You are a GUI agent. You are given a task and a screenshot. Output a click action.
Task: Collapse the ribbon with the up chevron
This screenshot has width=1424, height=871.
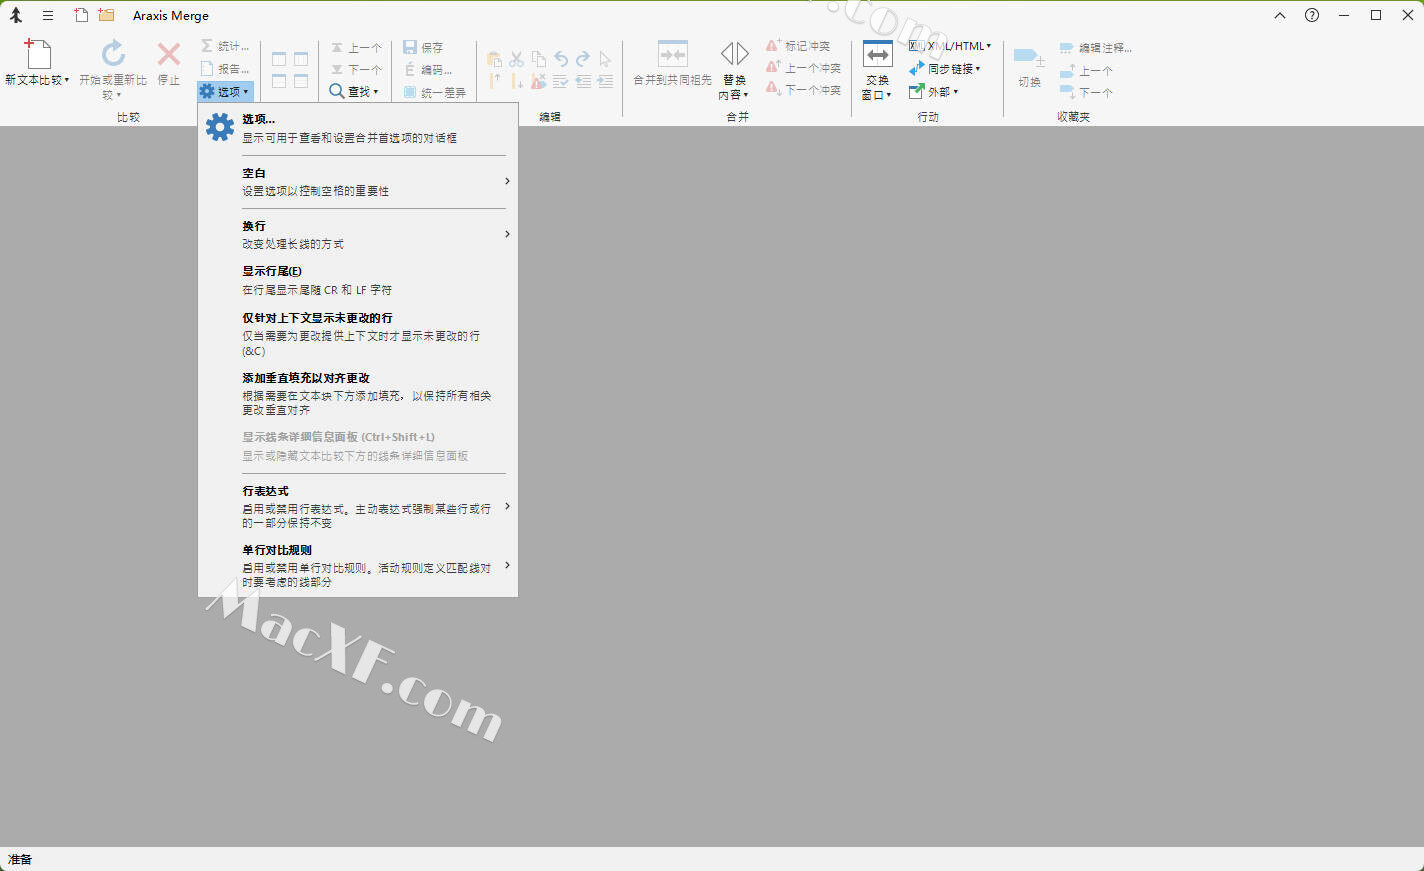1280,15
